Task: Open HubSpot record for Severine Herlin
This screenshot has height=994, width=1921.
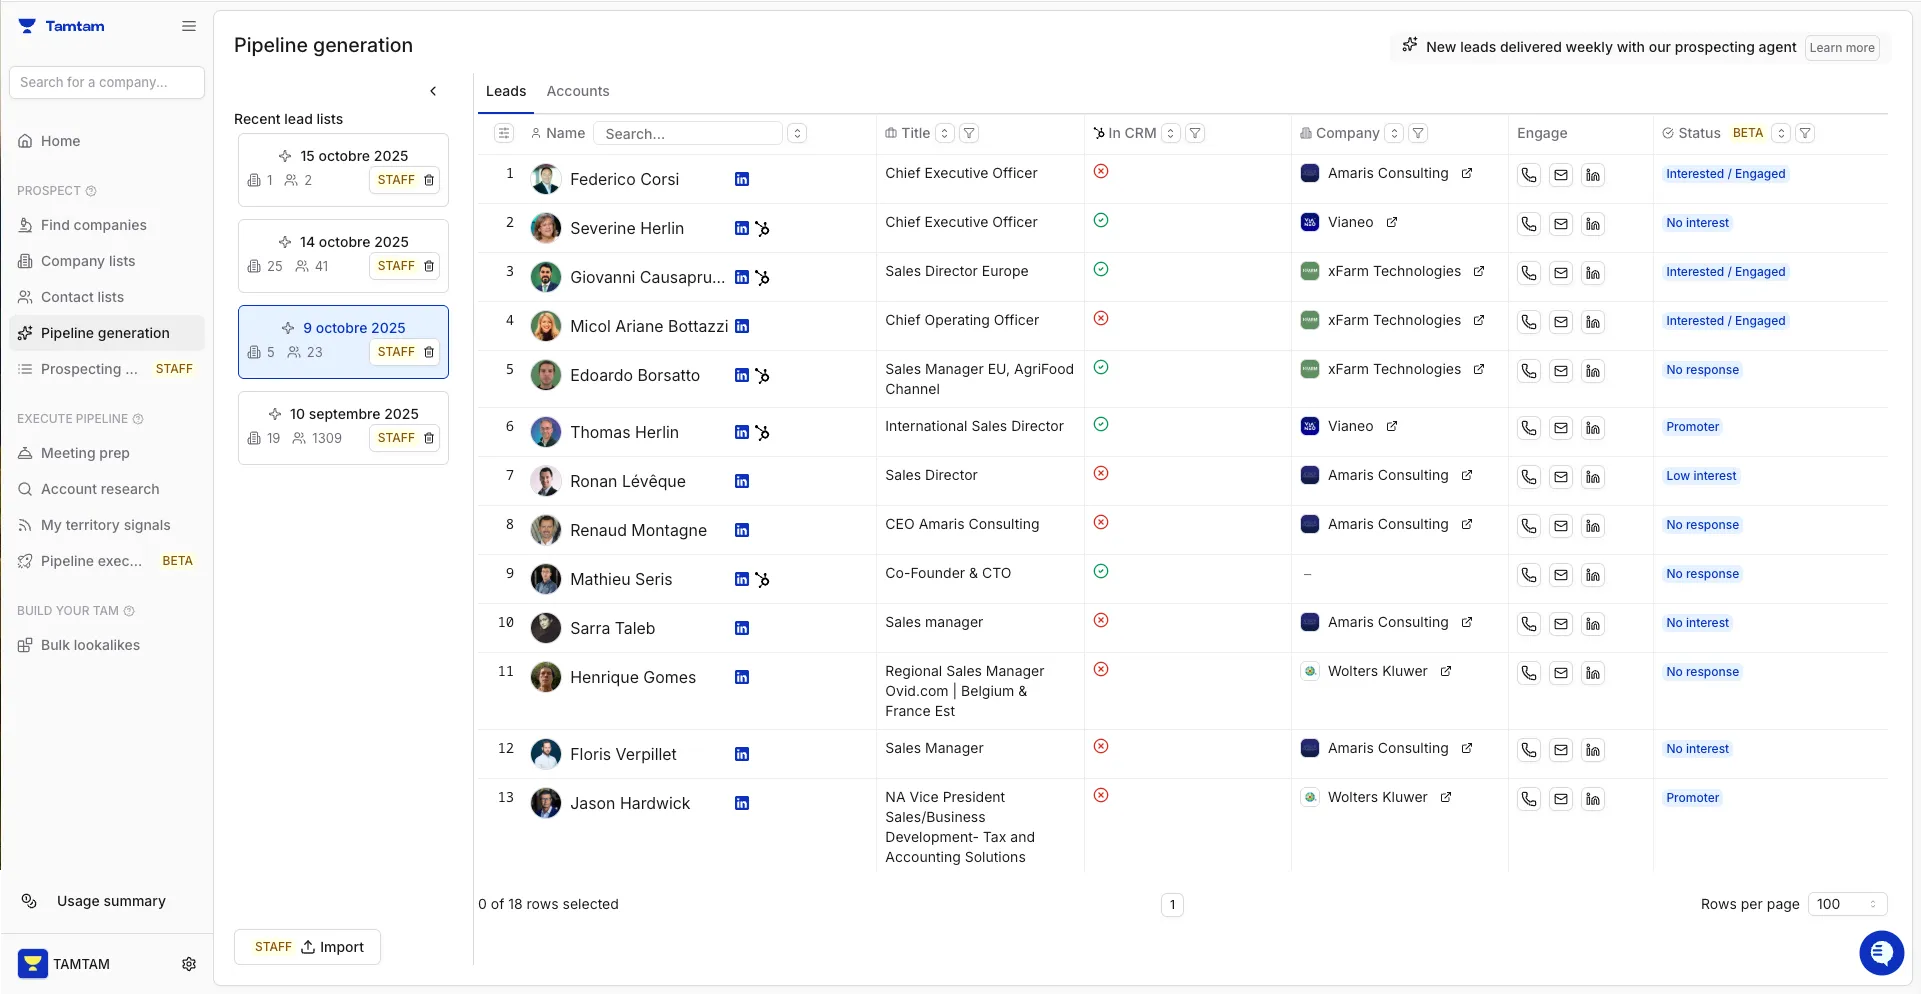Action: (762, 228)
